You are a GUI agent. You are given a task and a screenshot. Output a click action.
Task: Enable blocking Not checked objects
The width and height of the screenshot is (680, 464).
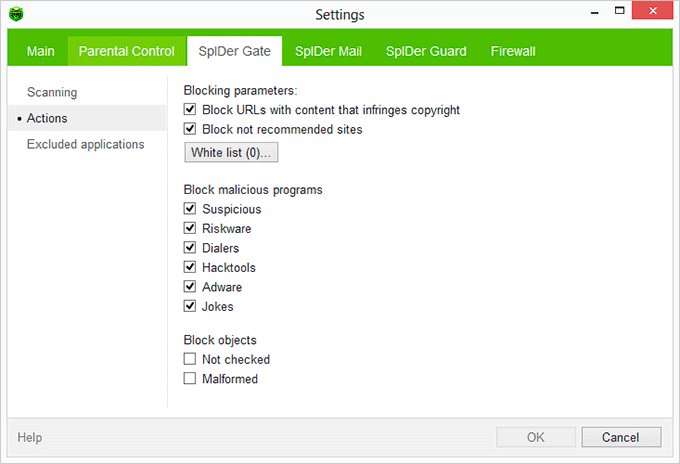point(190,359)
